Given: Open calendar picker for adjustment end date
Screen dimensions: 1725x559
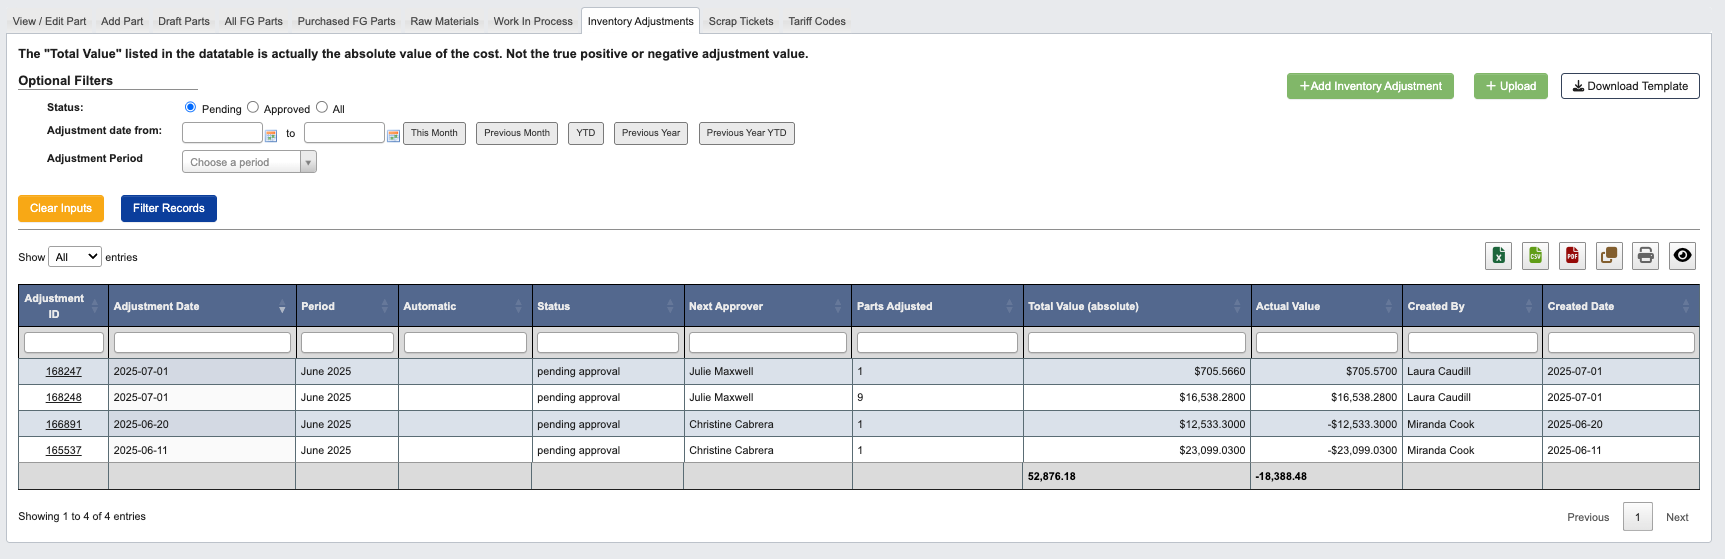Looking at the screenshot, I should tap(393, 135).
